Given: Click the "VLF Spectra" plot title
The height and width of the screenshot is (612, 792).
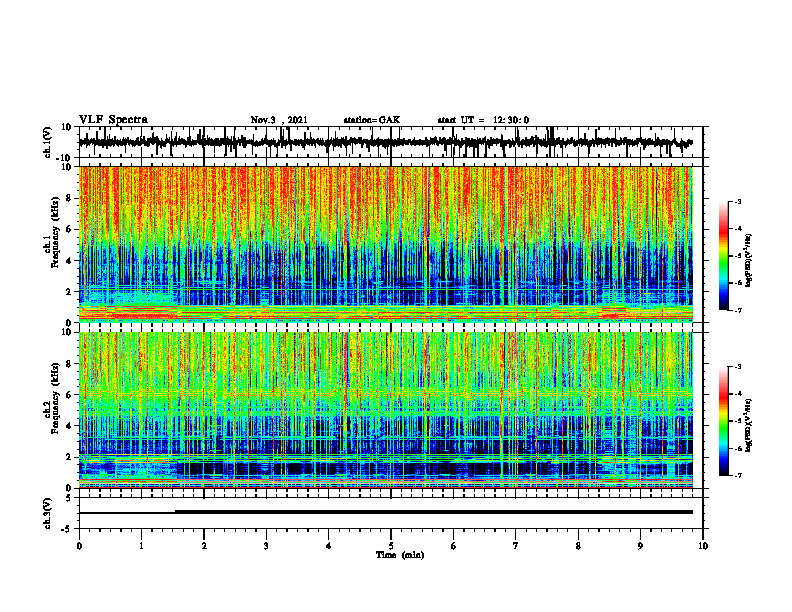Looking at the screenshot, I should click(113, 120).
